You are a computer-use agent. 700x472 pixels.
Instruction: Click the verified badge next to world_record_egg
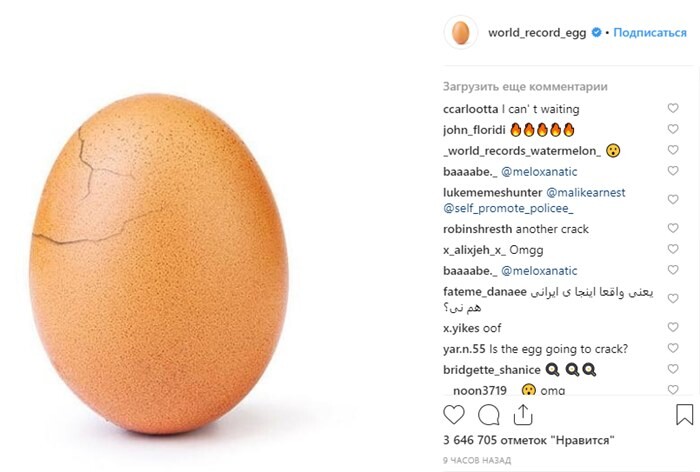click(x=596, y=32)
